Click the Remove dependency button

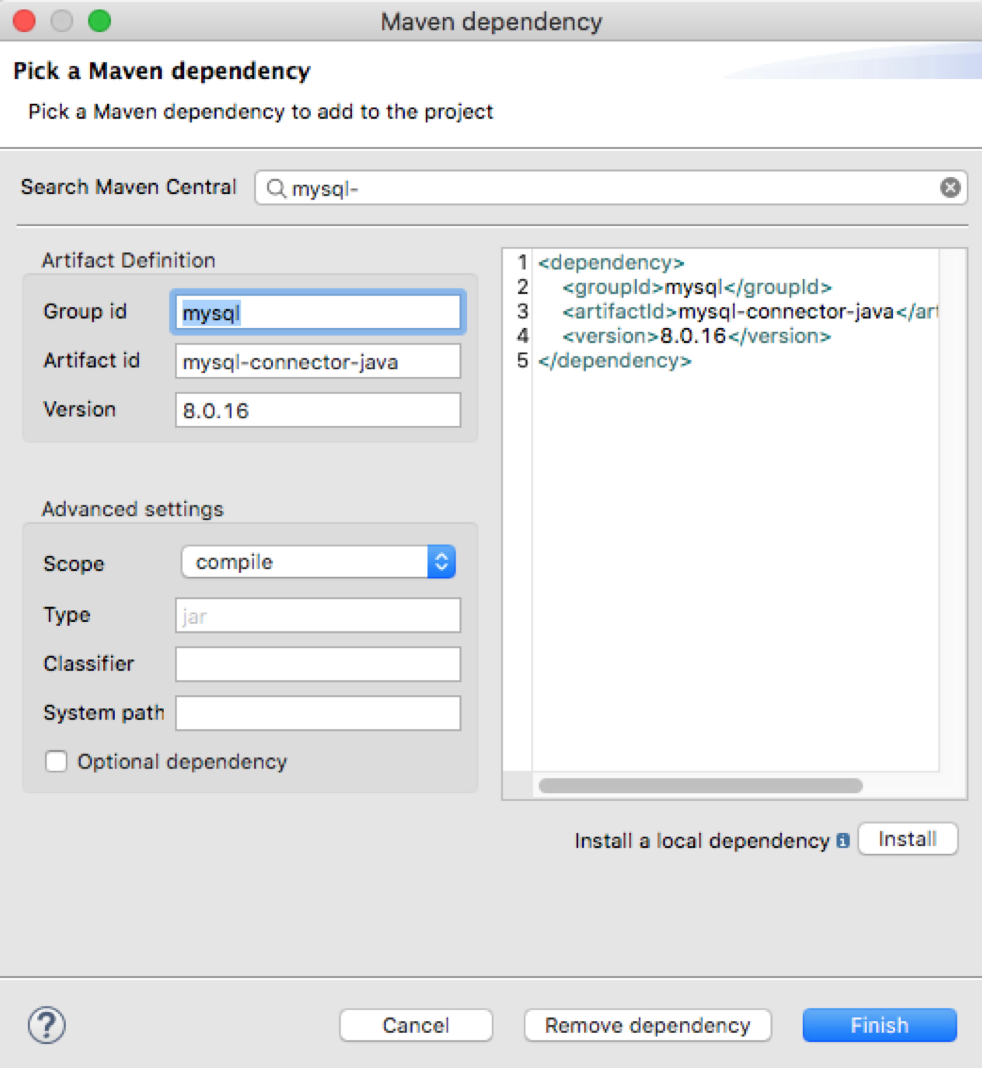(x=648, y=1025)
